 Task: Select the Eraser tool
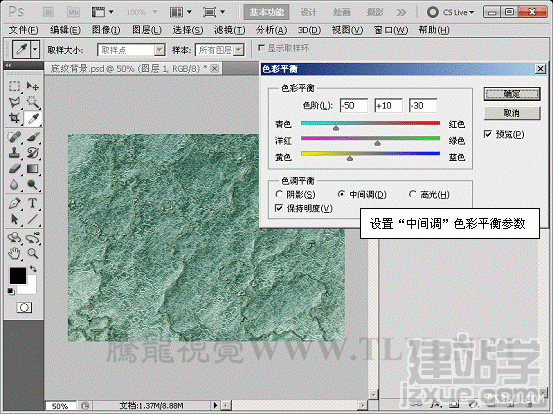[x=14, y=169]
